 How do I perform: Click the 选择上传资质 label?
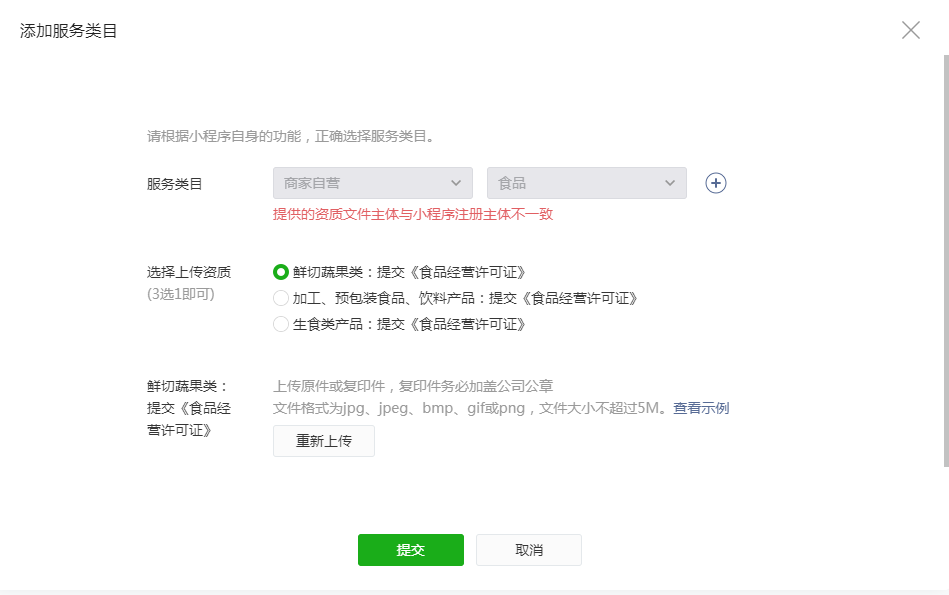click(189, 272)
